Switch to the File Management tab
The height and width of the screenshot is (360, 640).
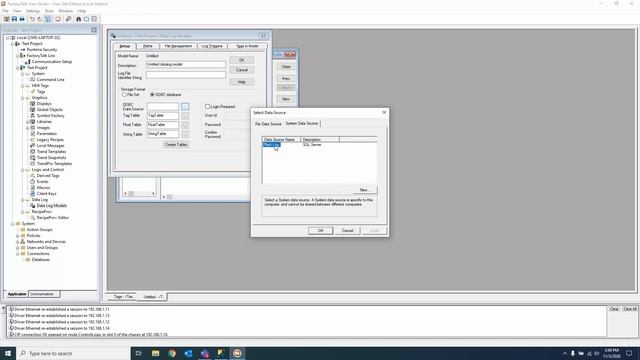[x=178, y=46]
